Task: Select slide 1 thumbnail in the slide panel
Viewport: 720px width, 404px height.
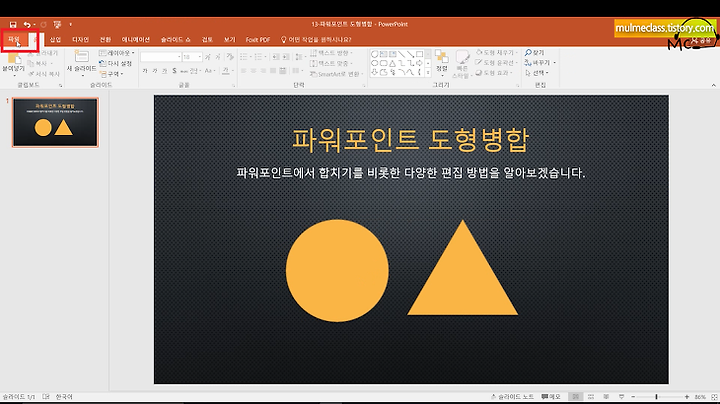Action: point(55,122)
